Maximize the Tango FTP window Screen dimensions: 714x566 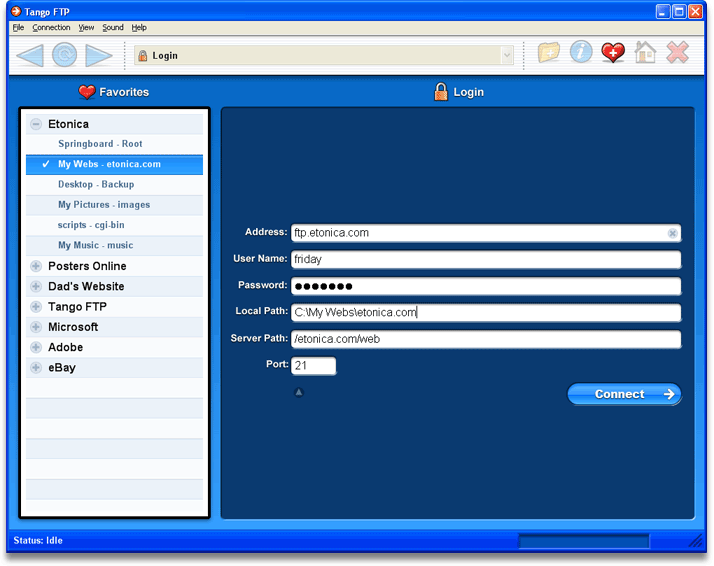[x=679, y=11]
